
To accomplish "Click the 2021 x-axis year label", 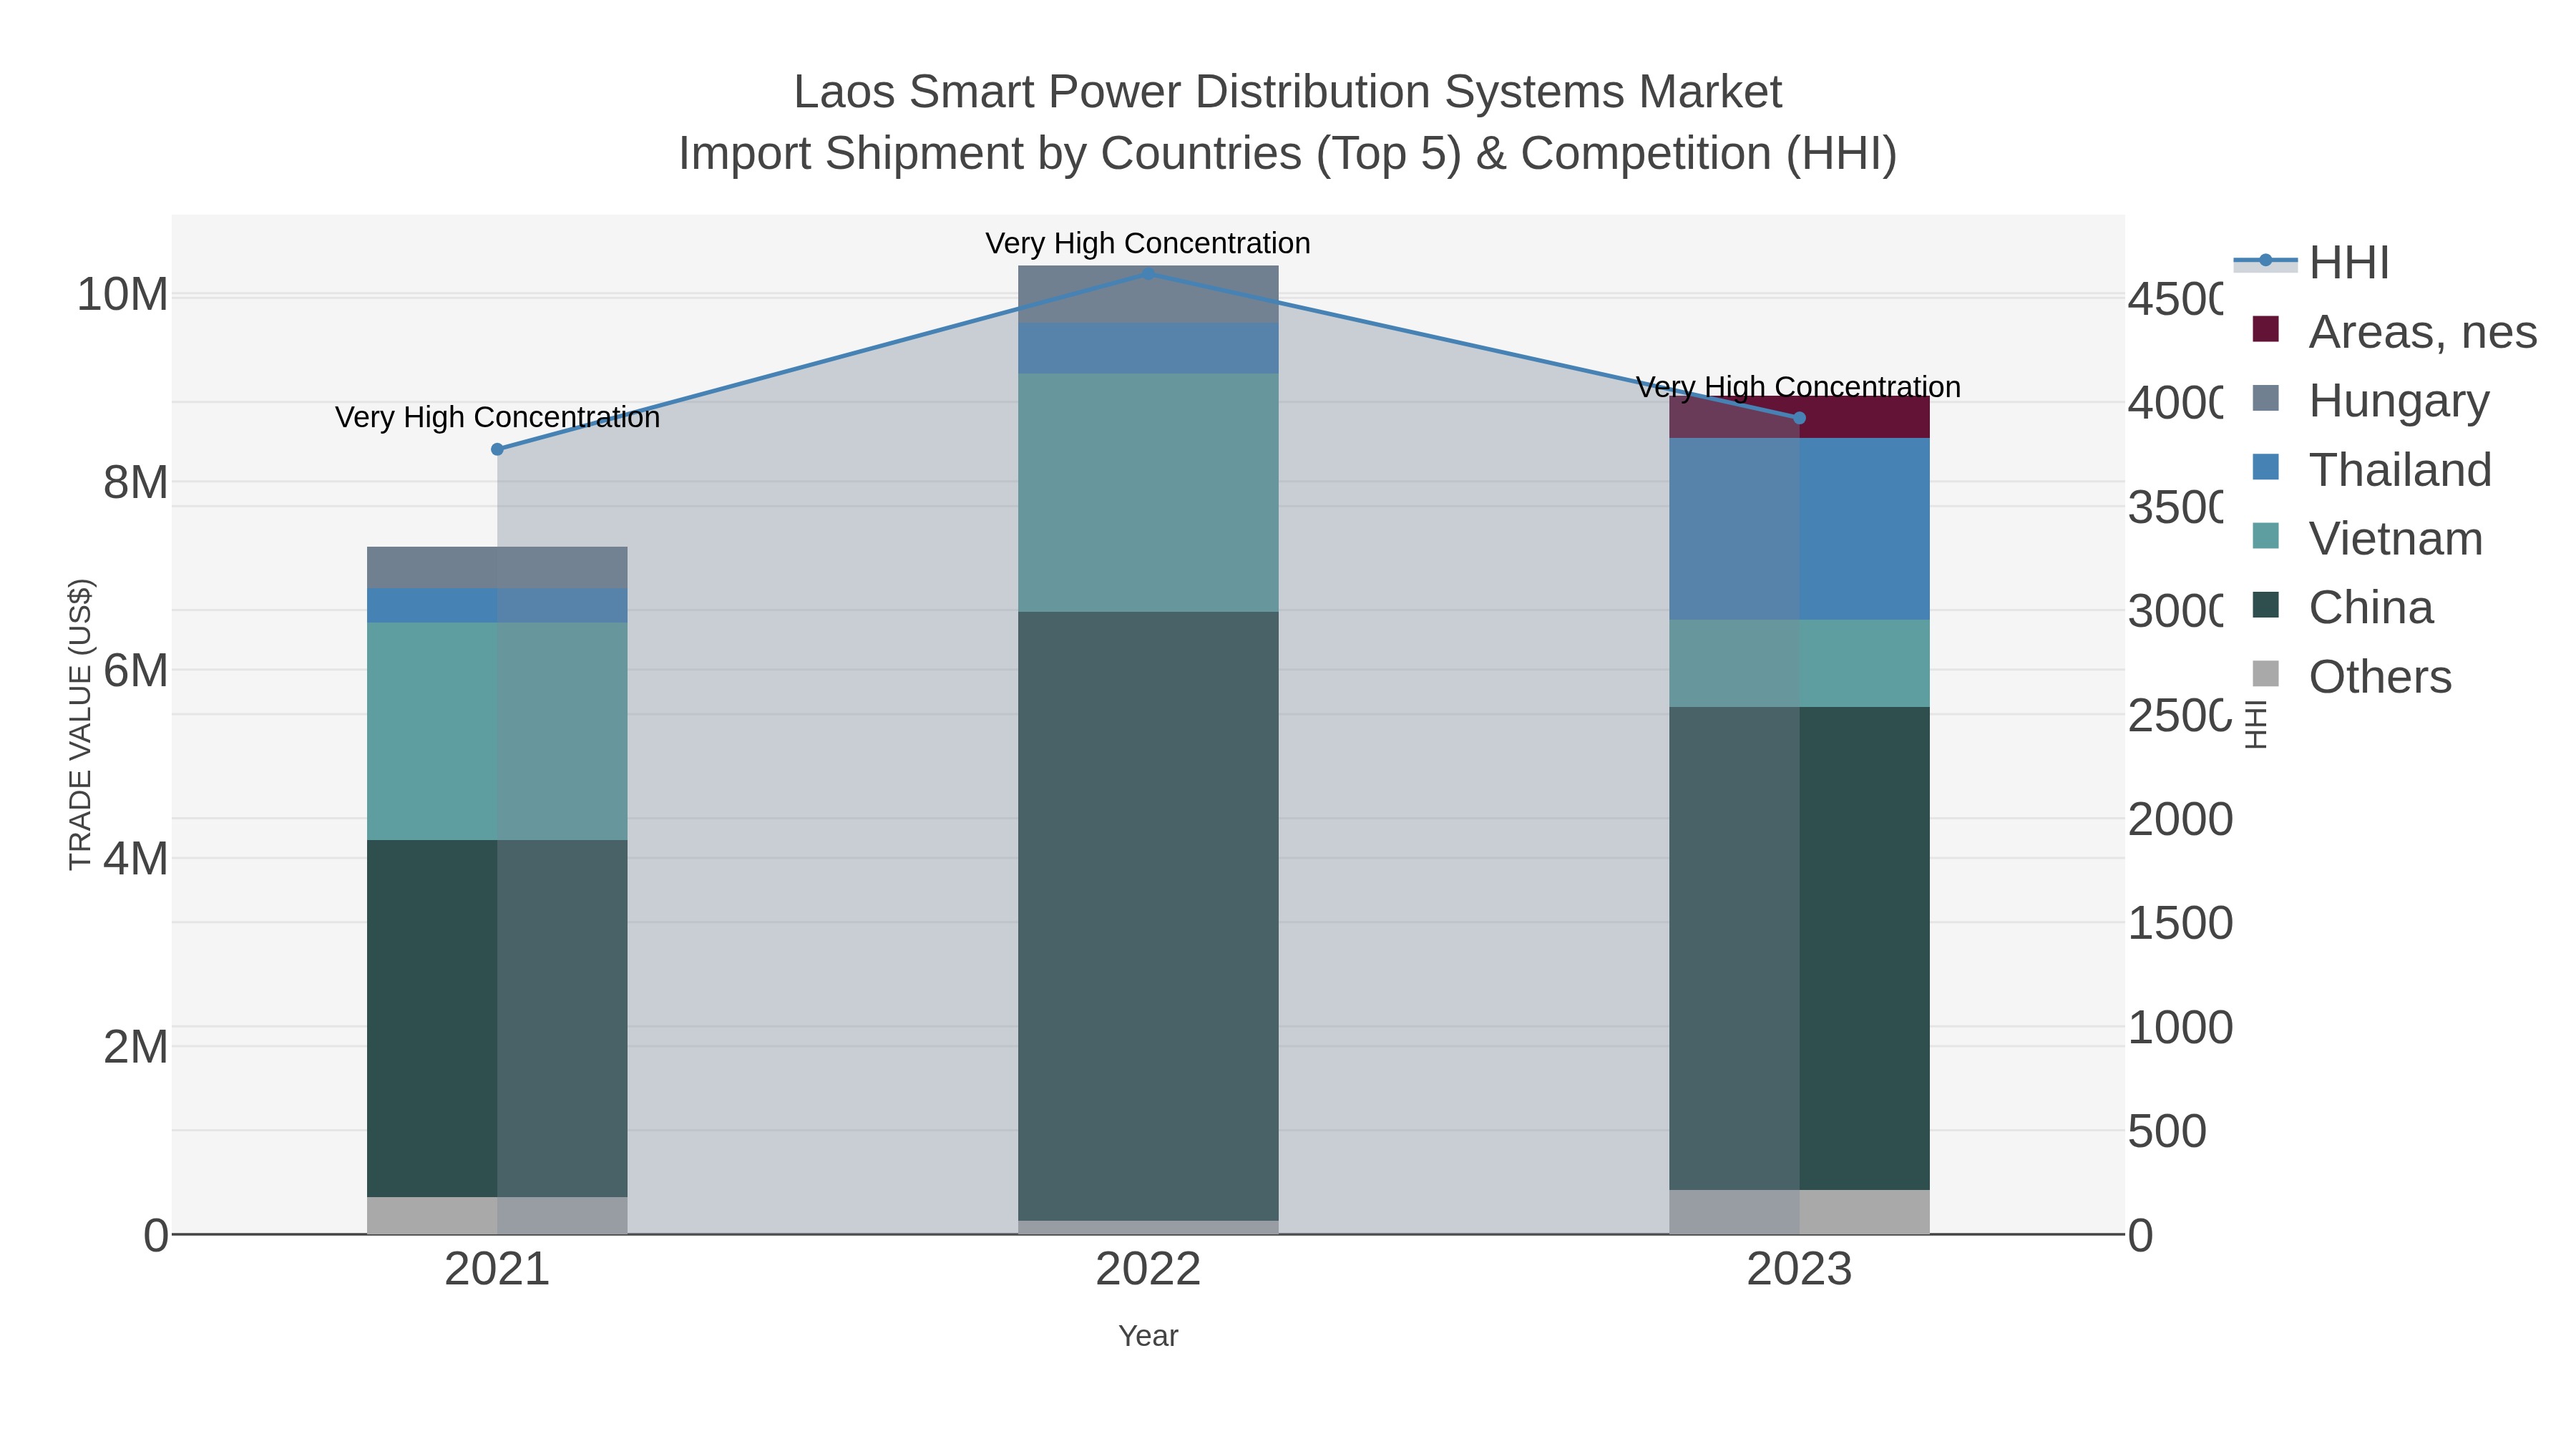I will (x=497, y=1270).
